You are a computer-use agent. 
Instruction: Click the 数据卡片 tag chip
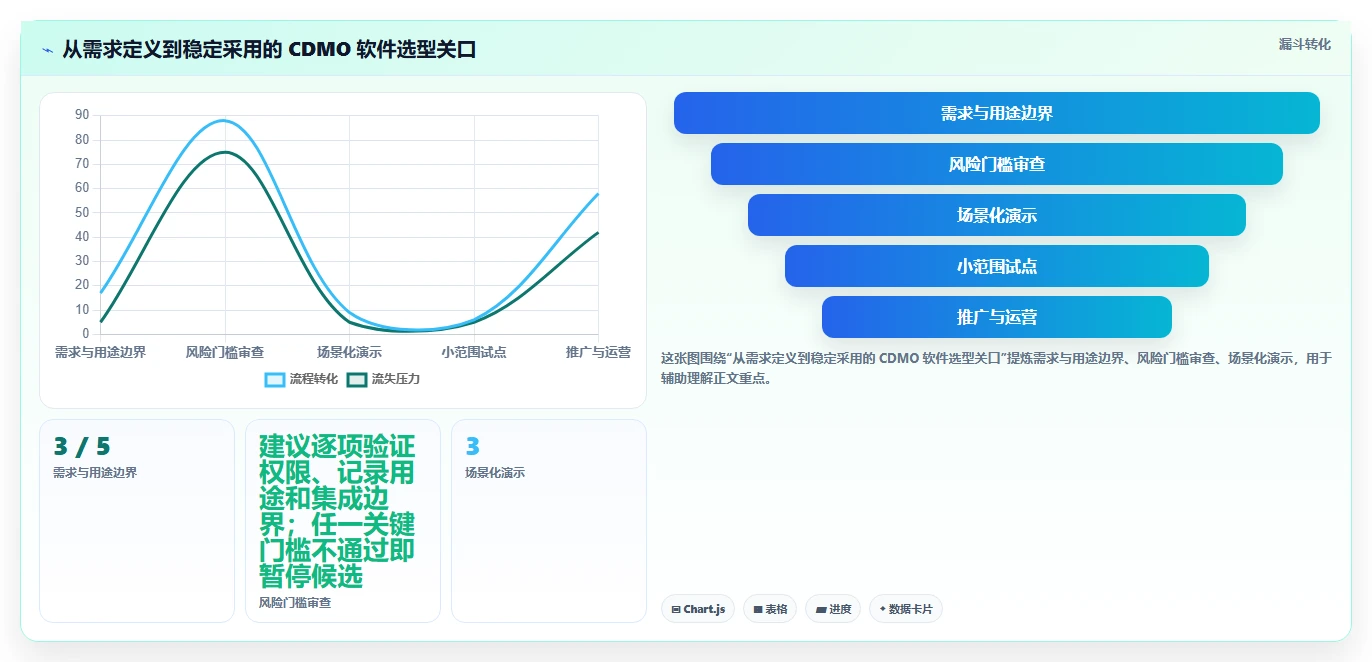click(906, 609)
